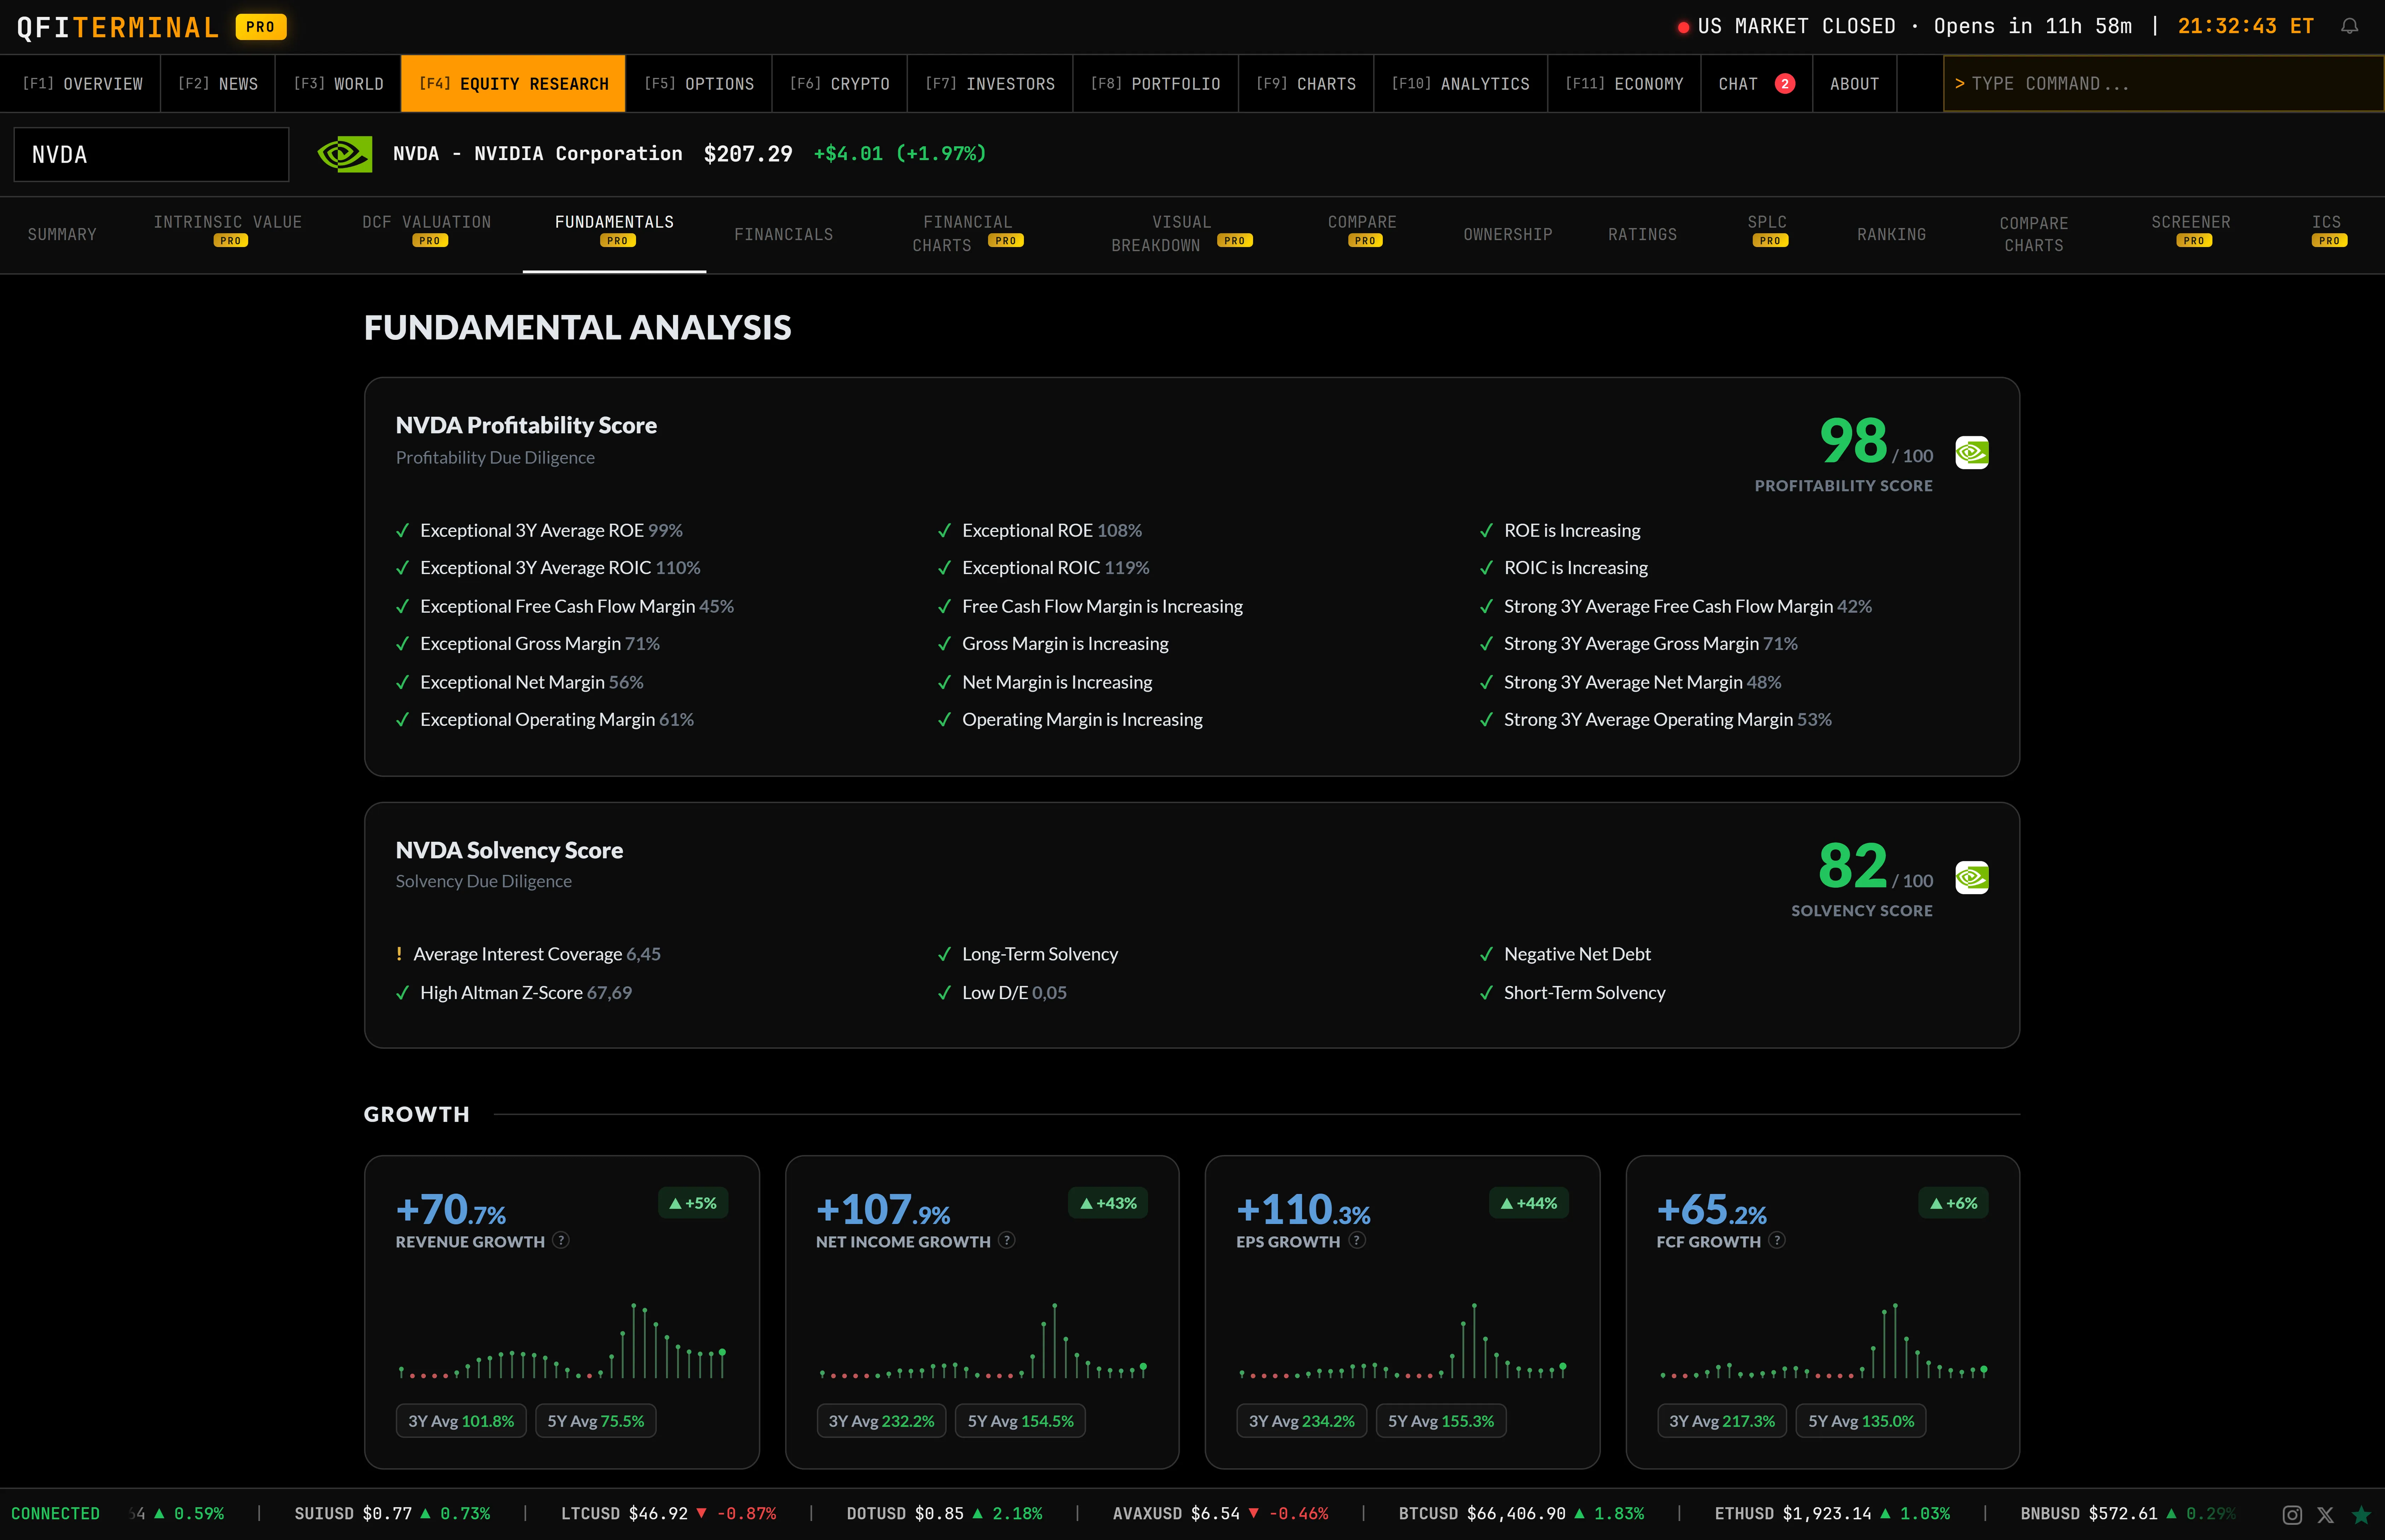Click the chat unread badge showing 2
Screen dimensions: 2385x1540
click(x=1785, y=84)
